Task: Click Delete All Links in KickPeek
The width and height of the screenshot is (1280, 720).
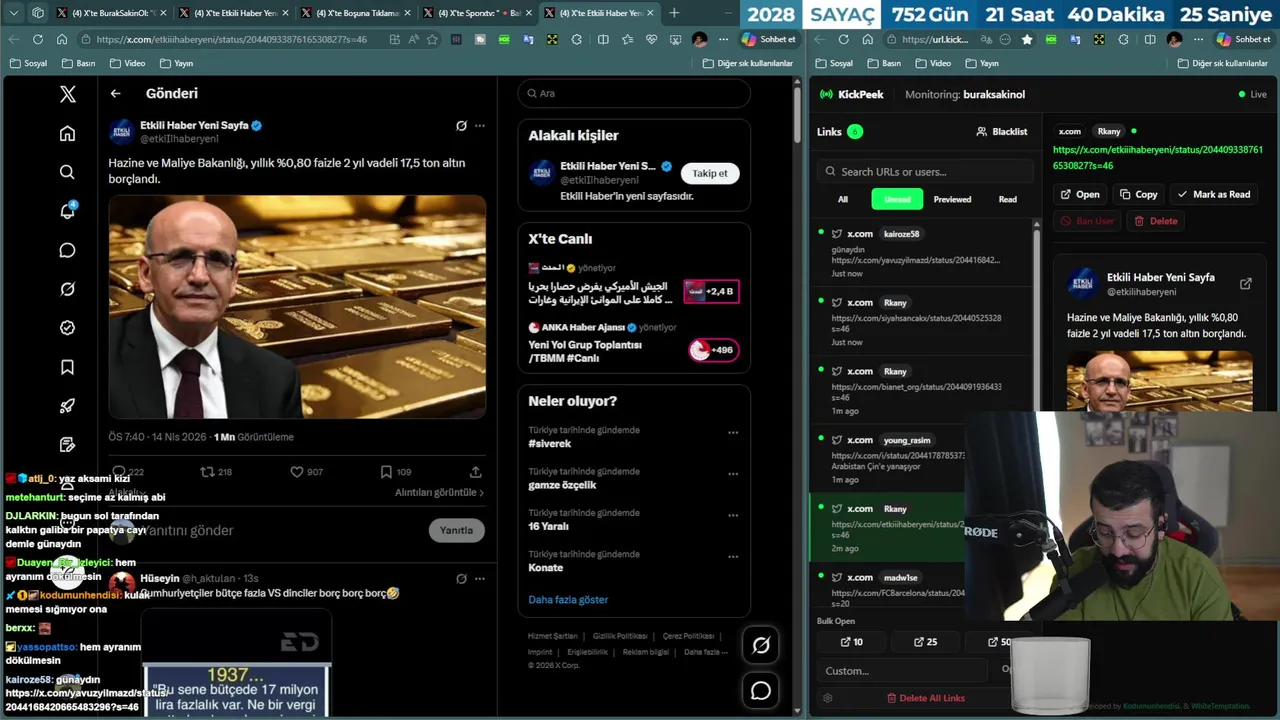Action: point(925,698)
